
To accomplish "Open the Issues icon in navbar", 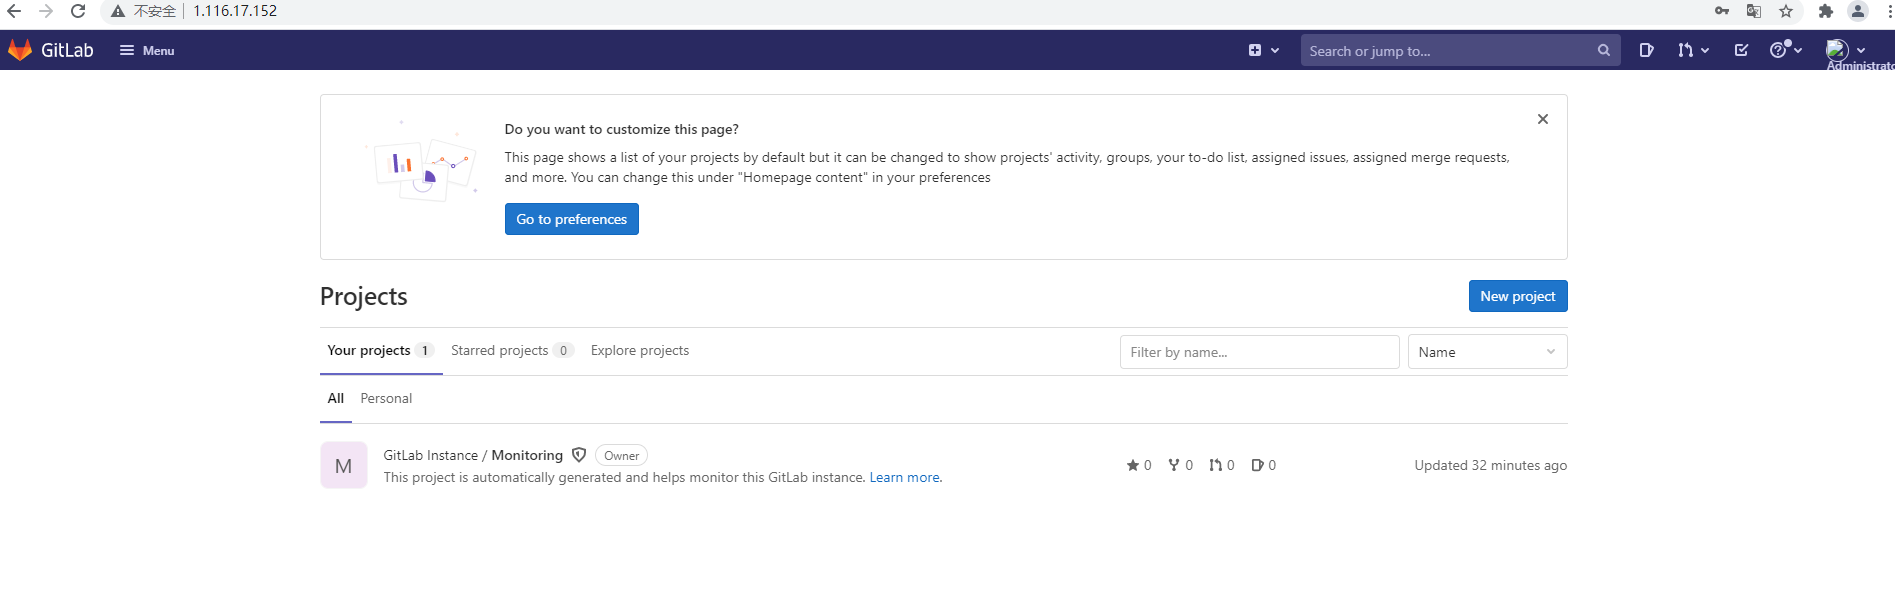I will [x=1646, y=50].
